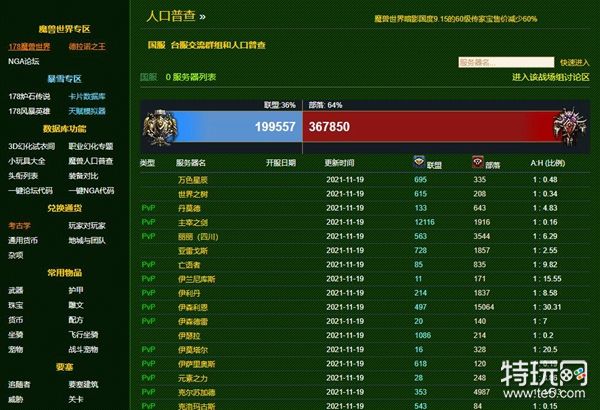Click the Alliance crest emblem on the population bar

pos(160,127)
